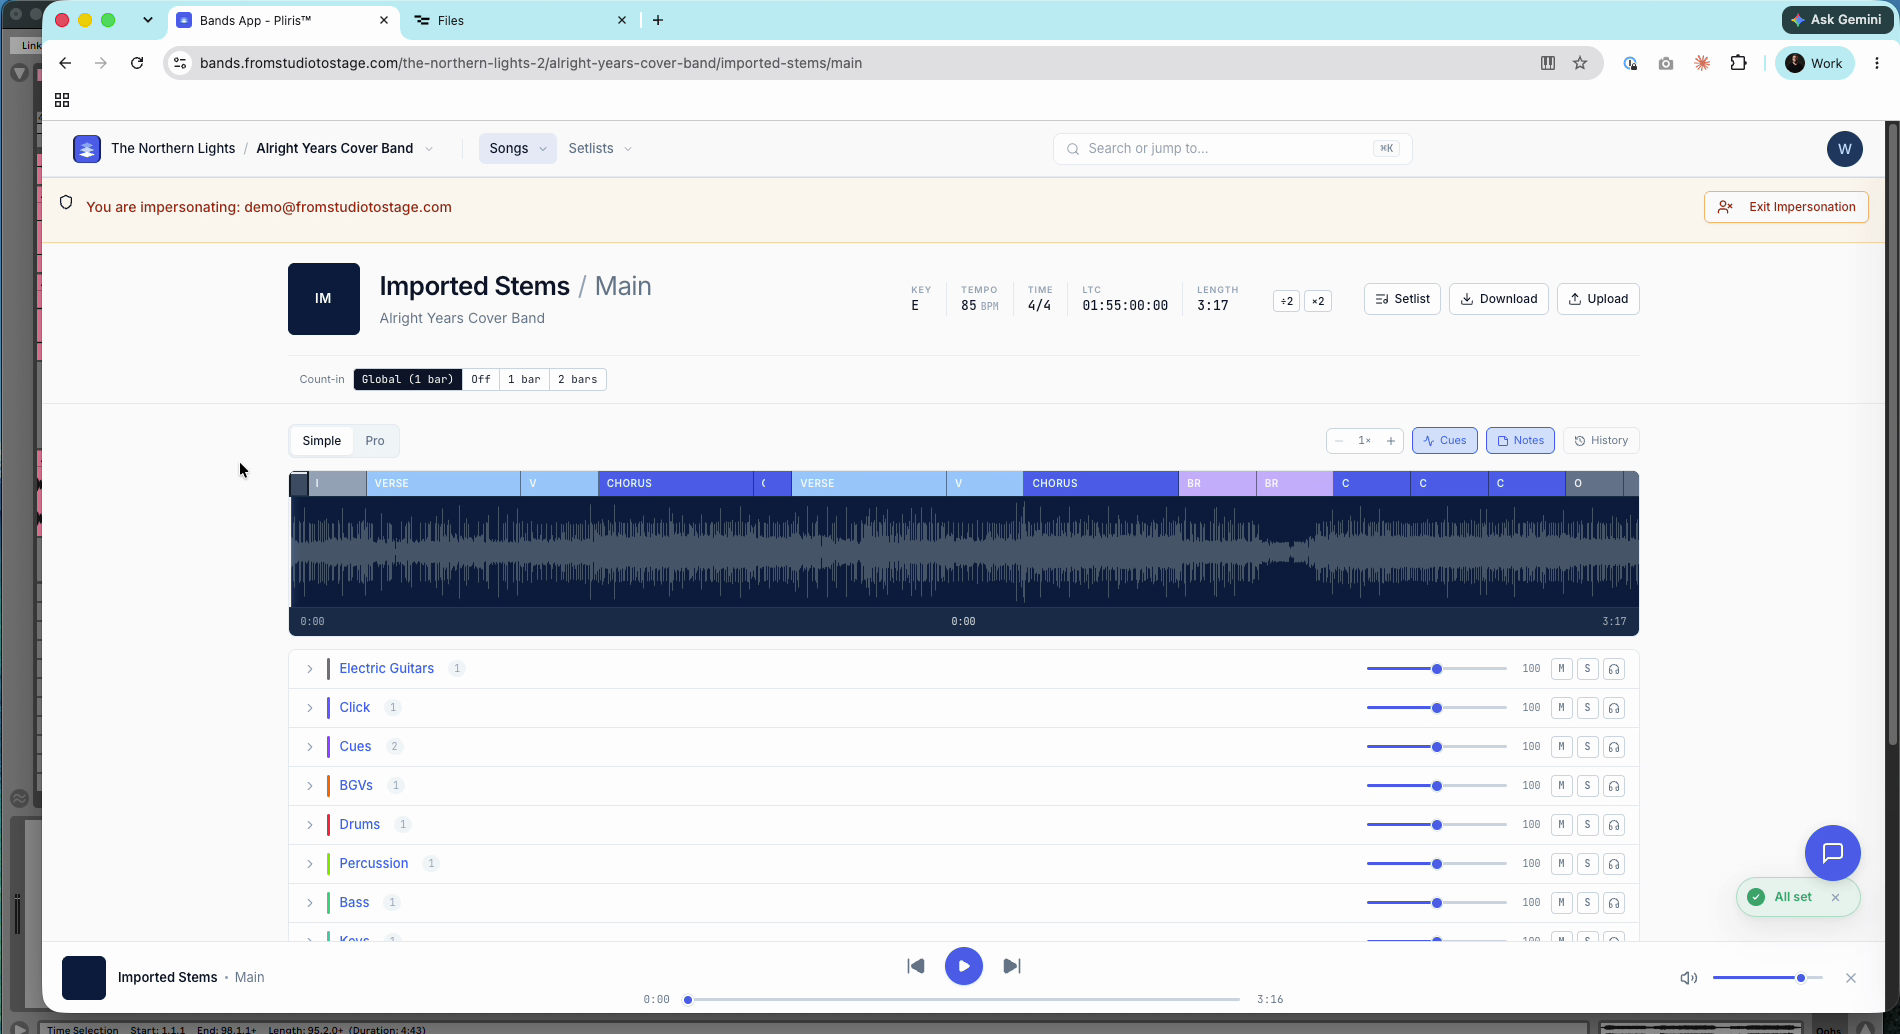1900x1034 pixels.
Task: Solo the Drums track
Action: (x=1587, y=825)
